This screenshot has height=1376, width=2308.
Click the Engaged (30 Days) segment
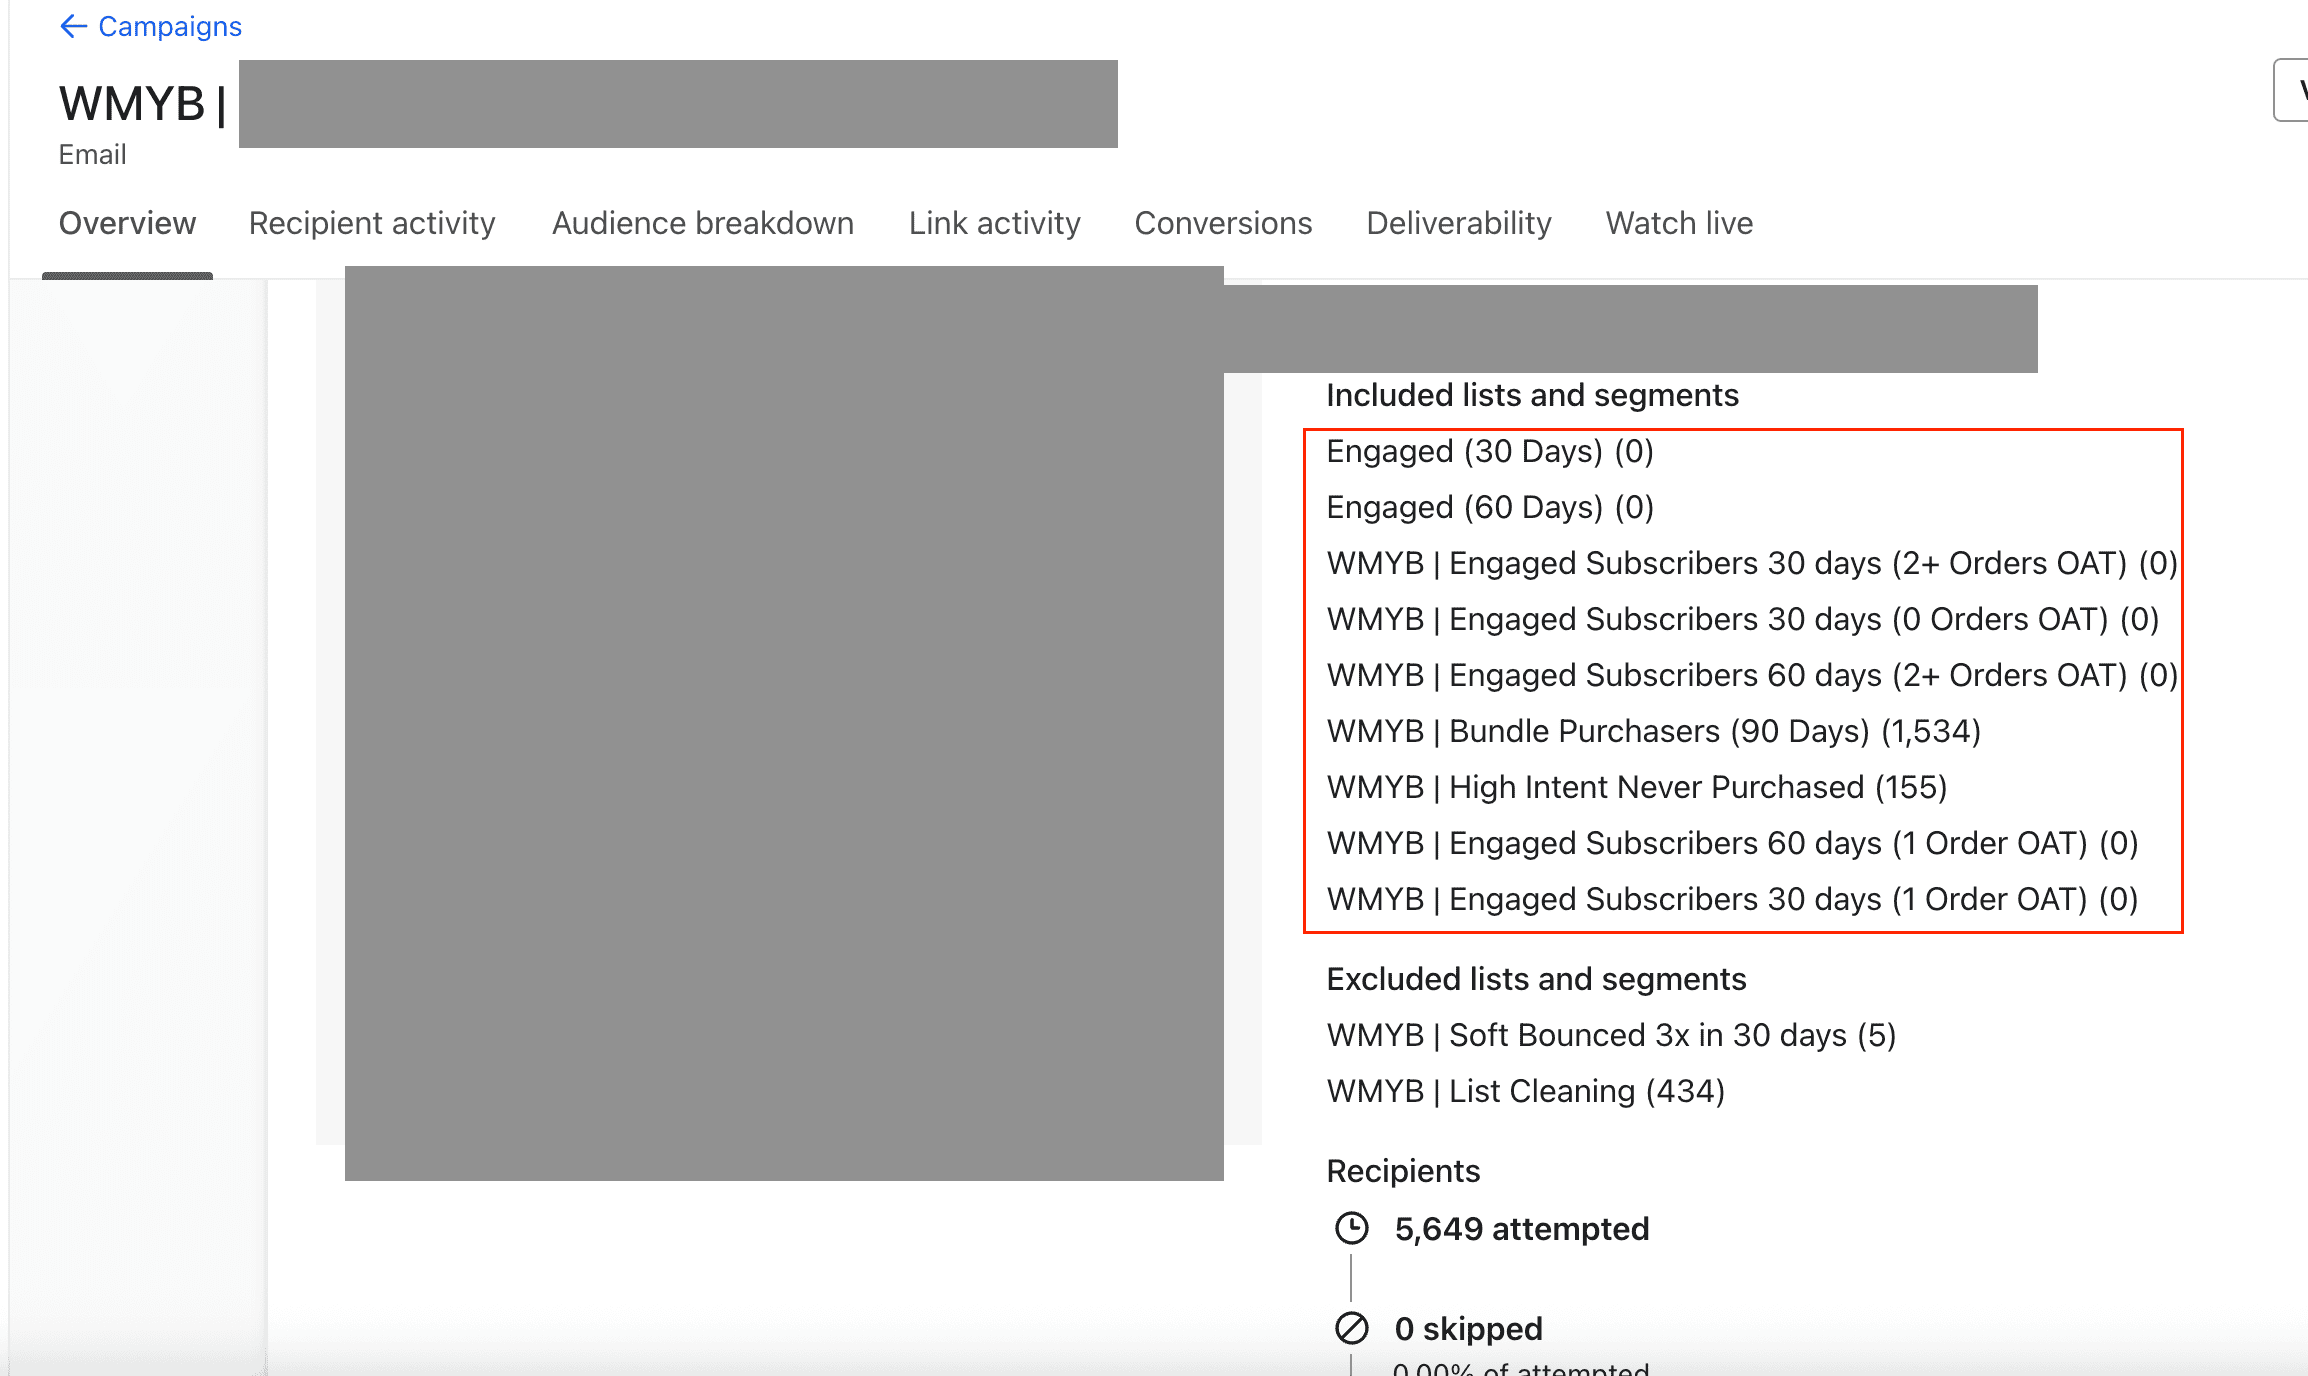coord(1489,451)
